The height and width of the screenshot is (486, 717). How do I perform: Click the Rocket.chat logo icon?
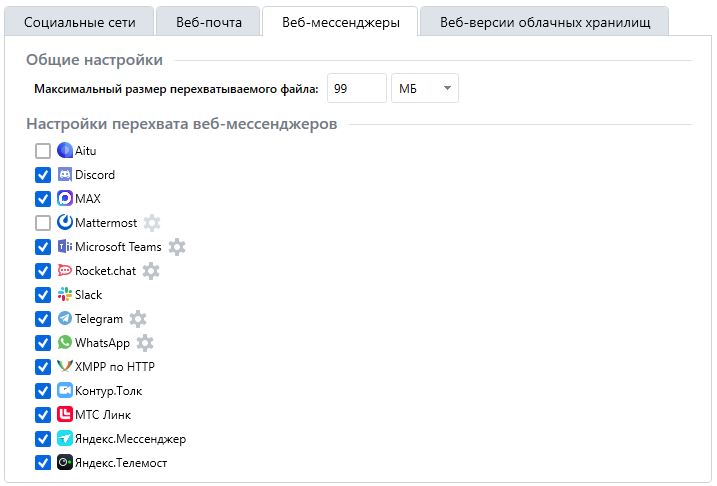pos(64,271)
